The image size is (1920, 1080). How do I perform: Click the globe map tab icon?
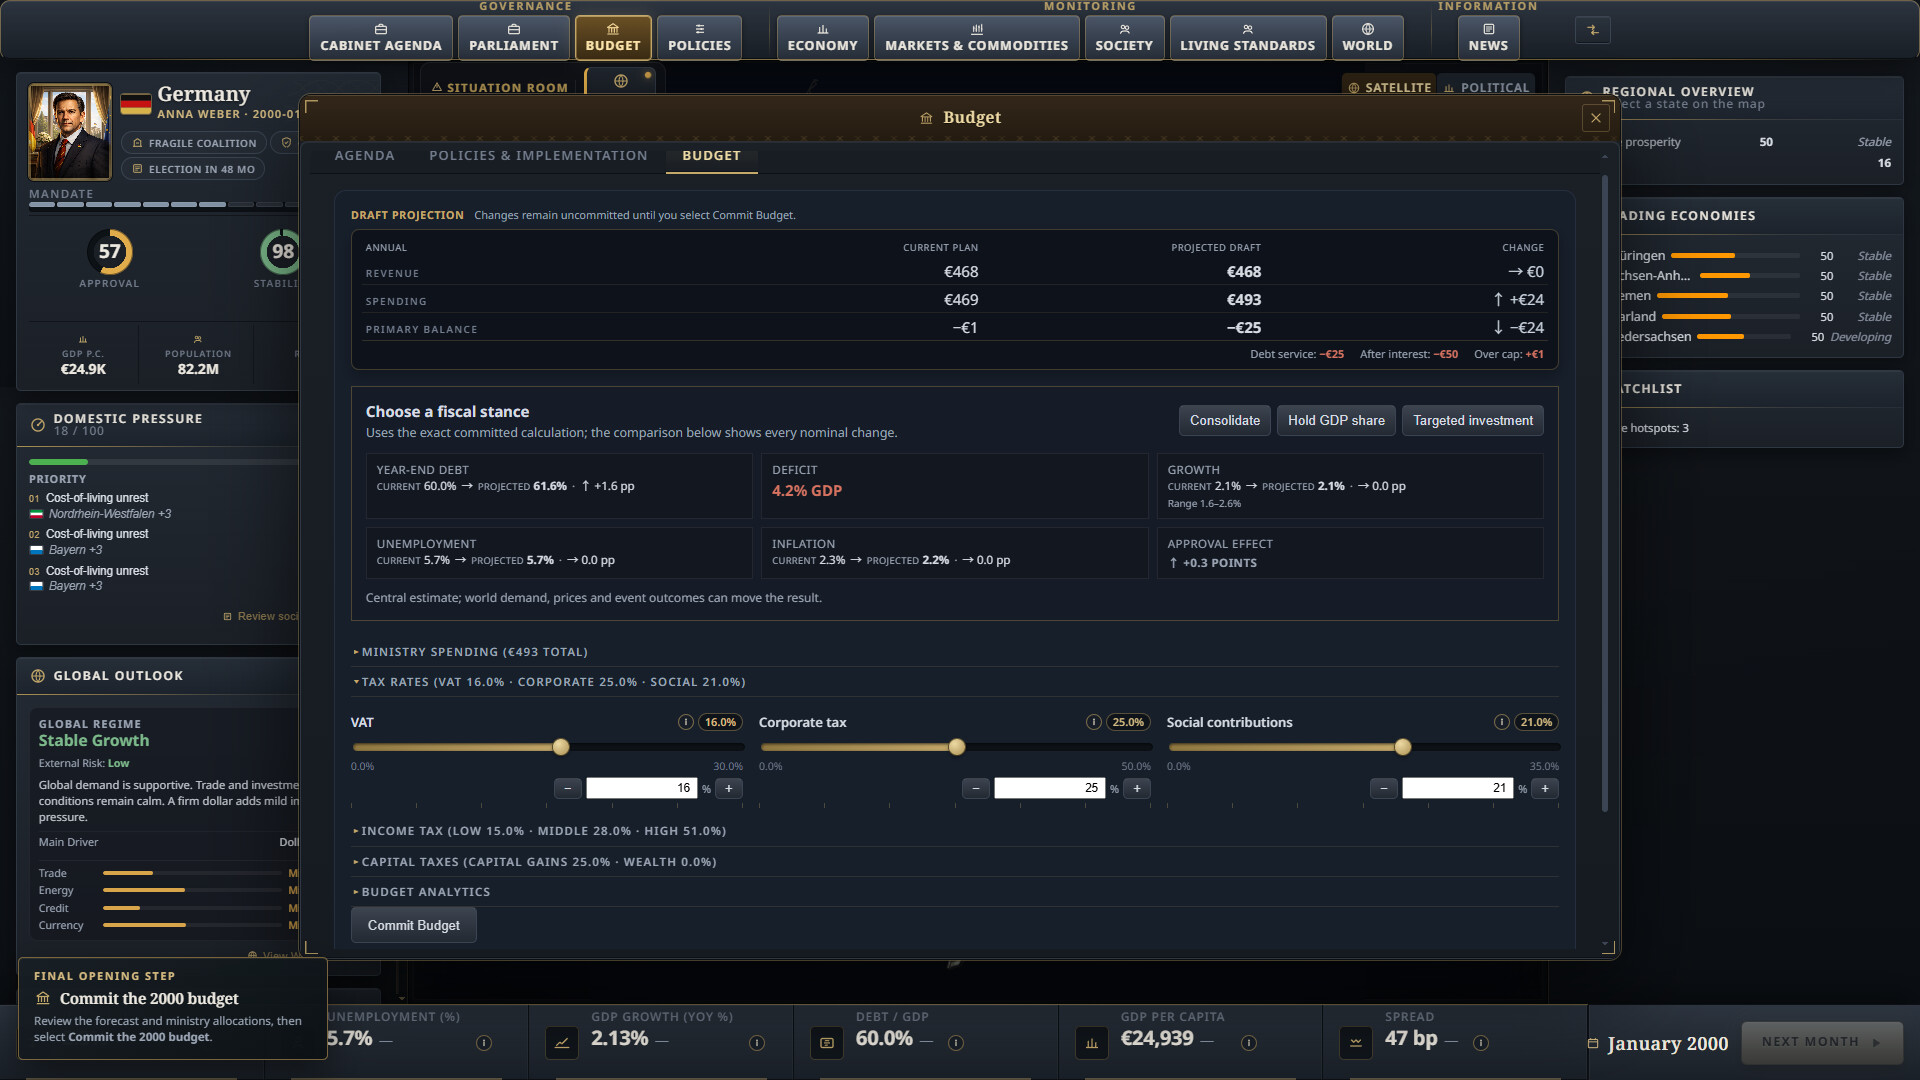point(620,81)
